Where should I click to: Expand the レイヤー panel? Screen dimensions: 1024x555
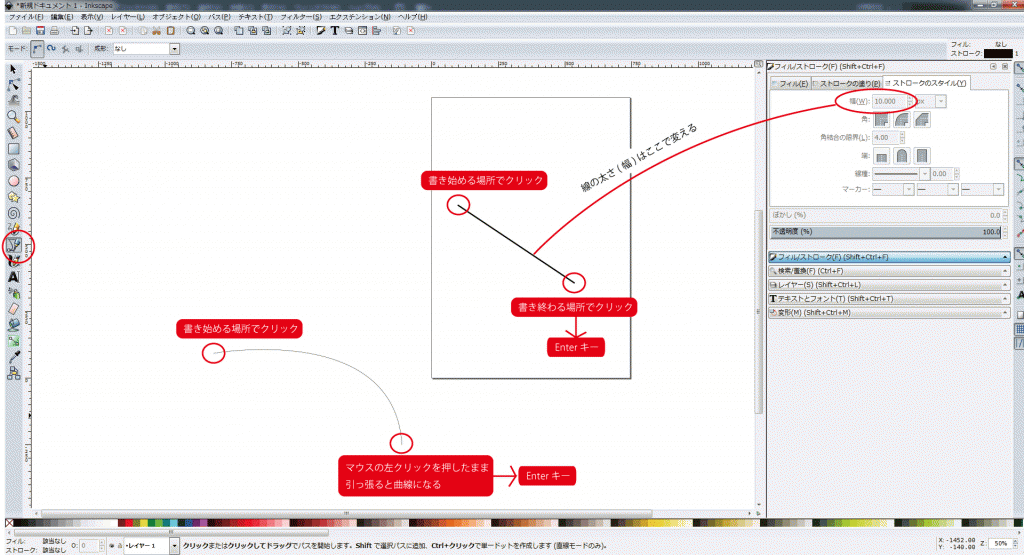coord(889,285)
